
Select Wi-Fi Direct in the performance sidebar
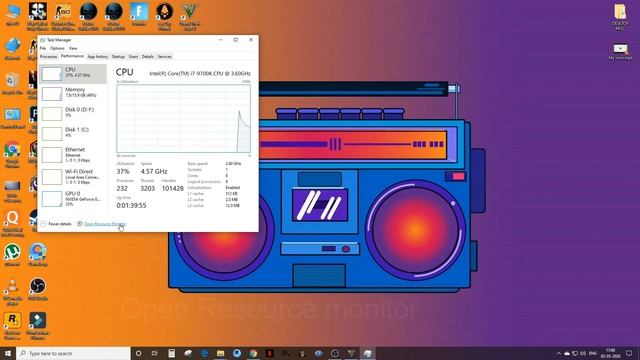[73, 177]
